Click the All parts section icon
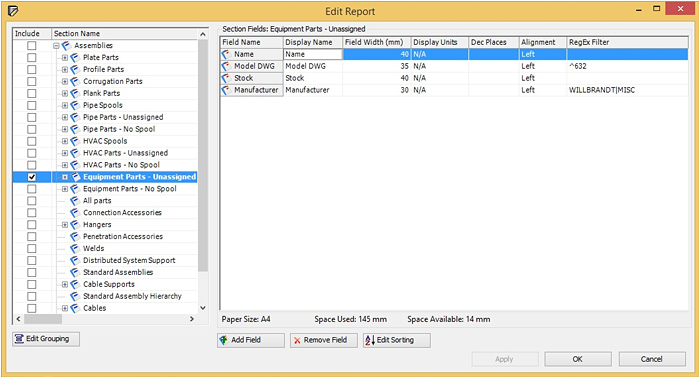Image resolution: width=700 pixels, height=377 pixels. click(75, 201)
